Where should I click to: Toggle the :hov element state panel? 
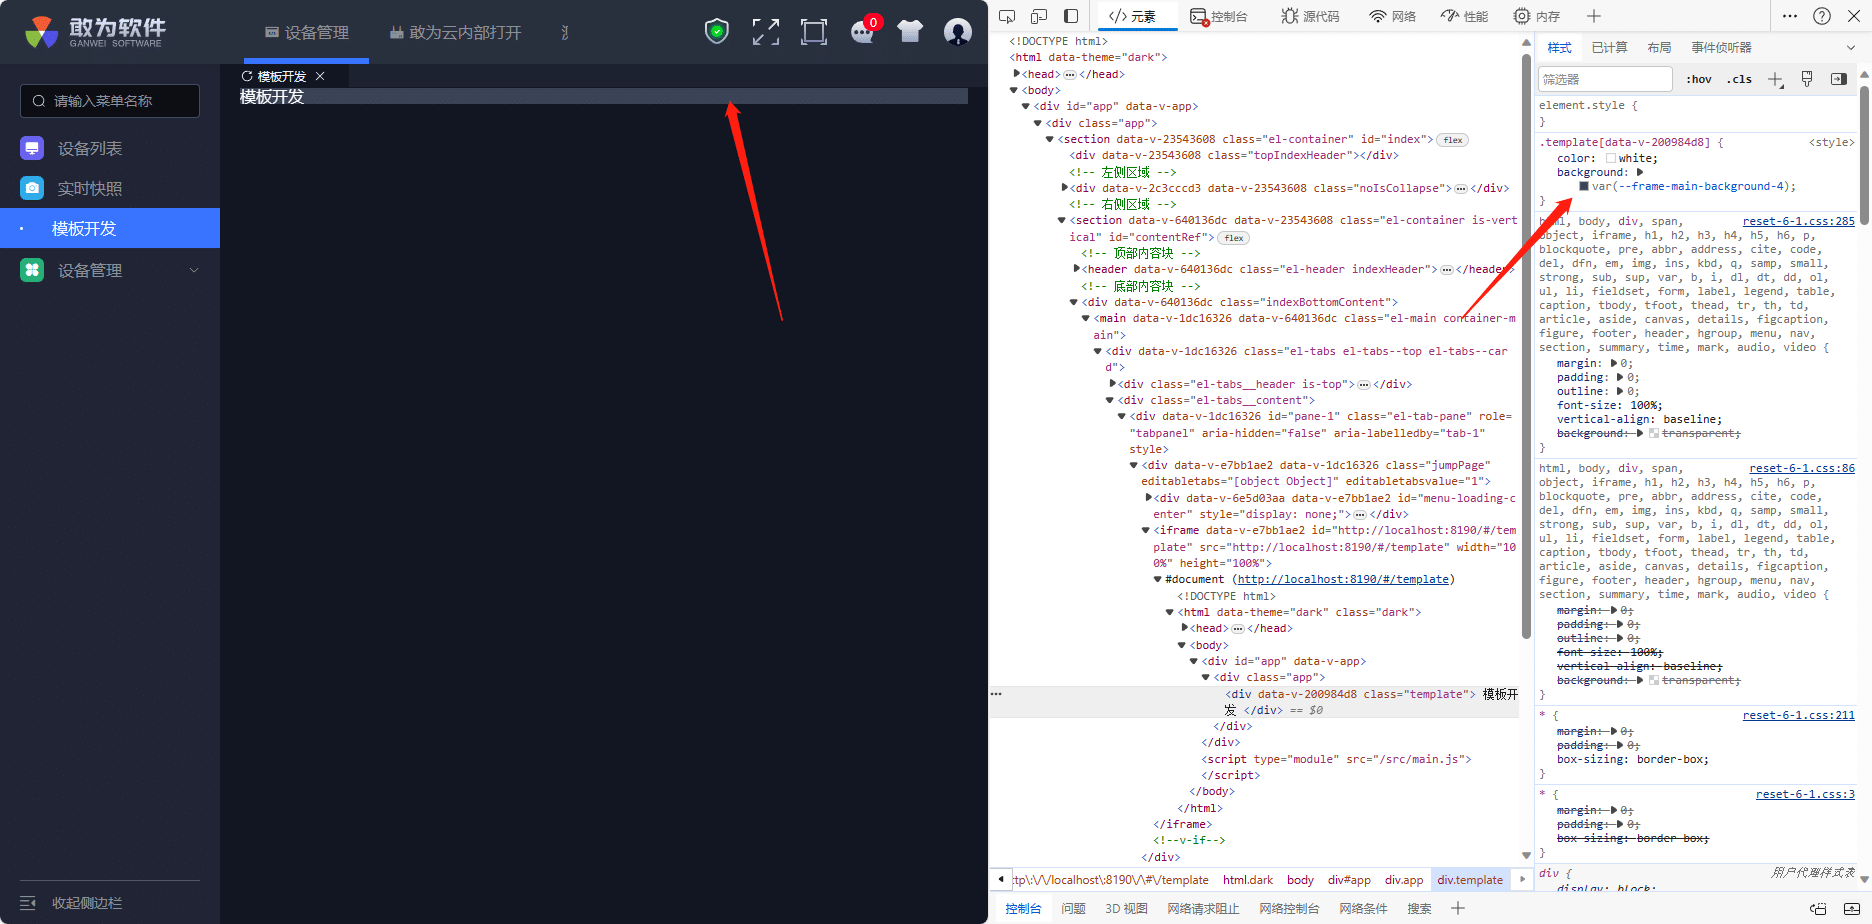click(1698, 79)
